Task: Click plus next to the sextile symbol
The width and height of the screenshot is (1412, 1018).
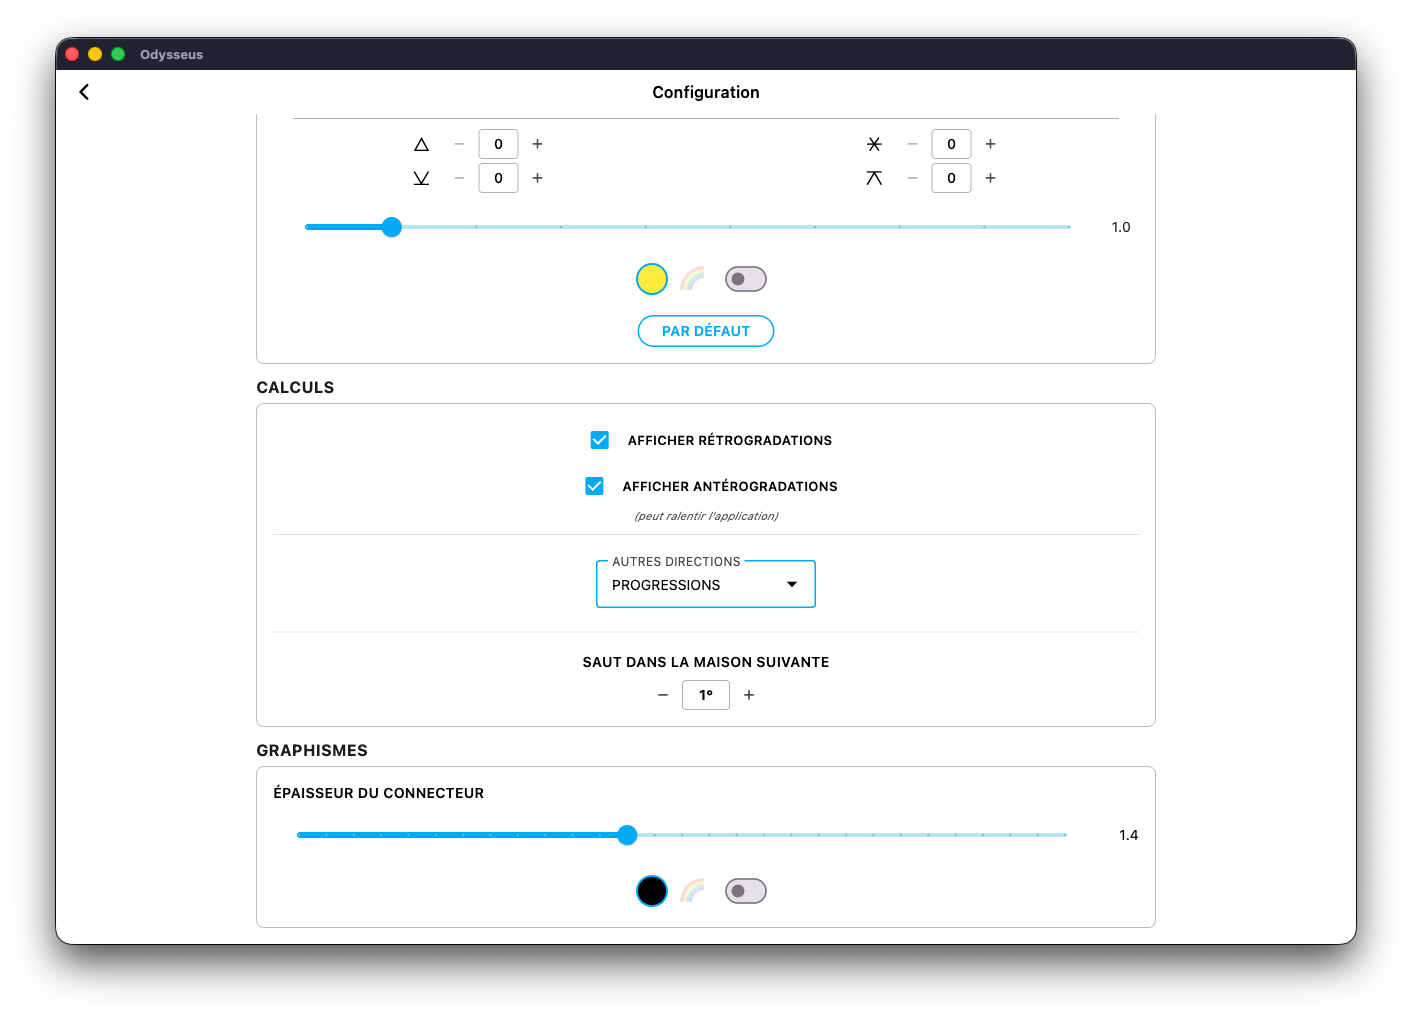Action: point(990,144)
